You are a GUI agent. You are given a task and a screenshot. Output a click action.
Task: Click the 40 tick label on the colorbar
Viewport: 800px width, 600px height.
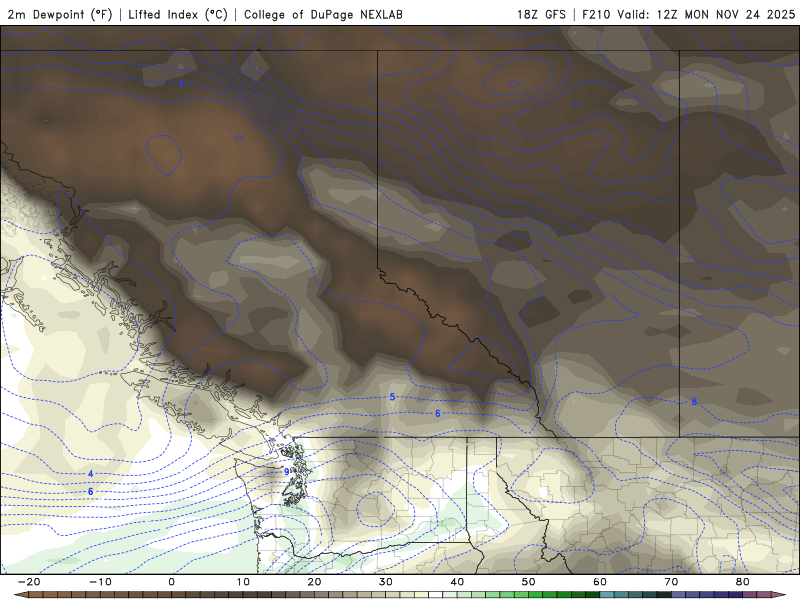(x=457, y=582)
